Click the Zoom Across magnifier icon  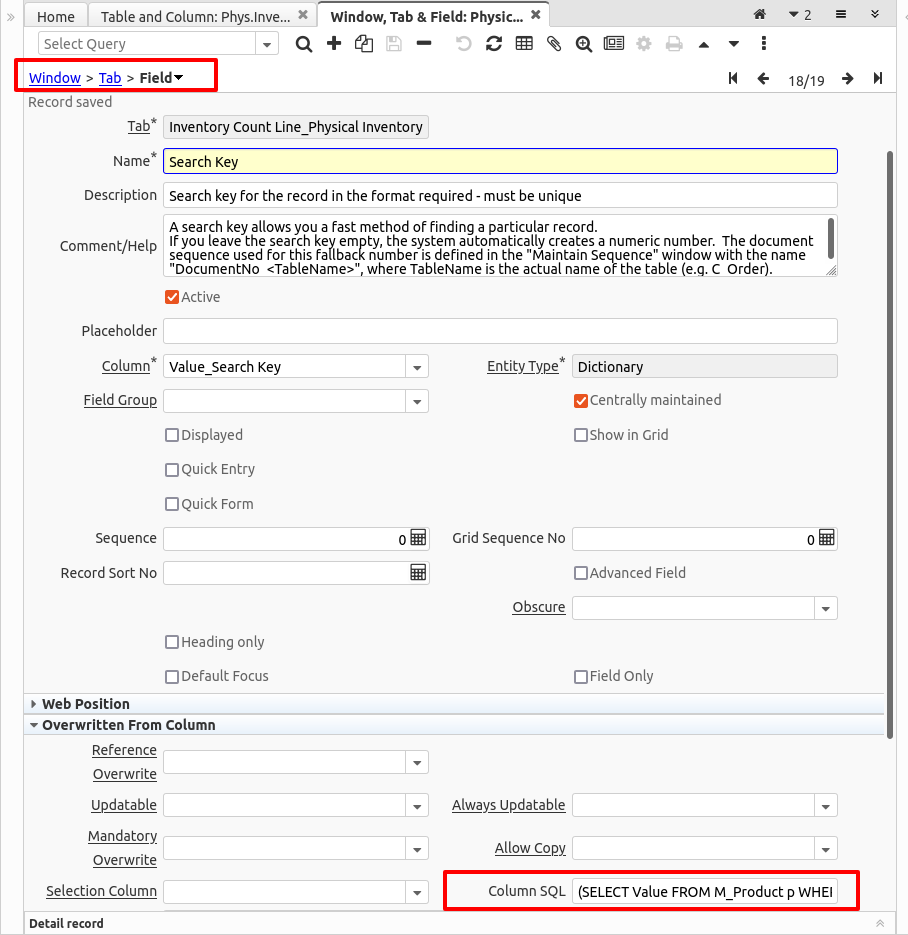[x=584, y=44]
